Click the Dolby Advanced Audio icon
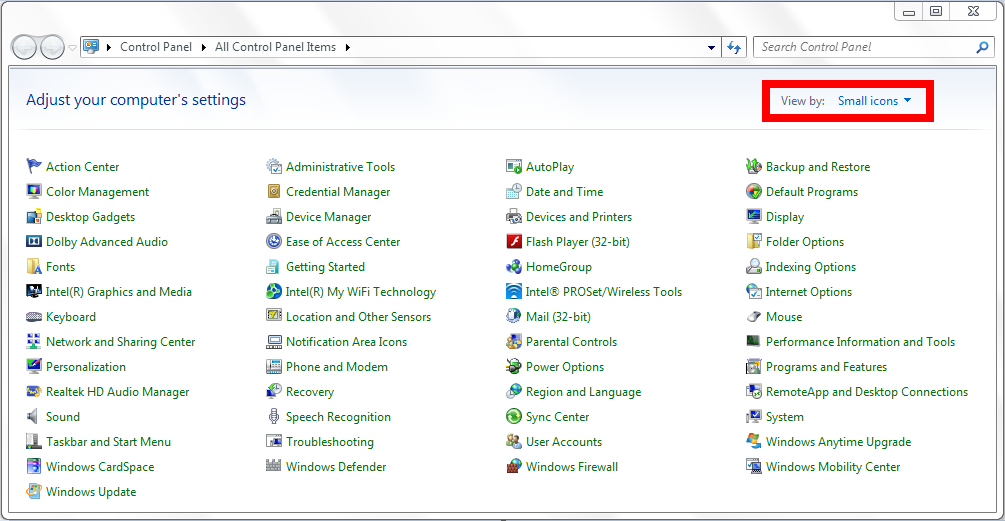Screen dimensions: 1005x521 click(34, 242)
